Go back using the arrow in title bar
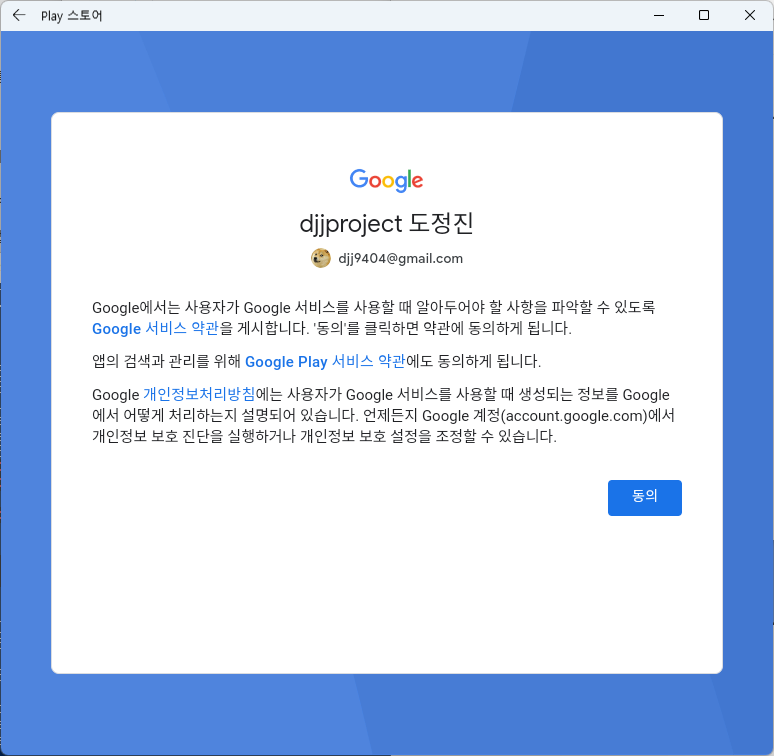Viewport: 774px width, 756px height. pos(19,15)
